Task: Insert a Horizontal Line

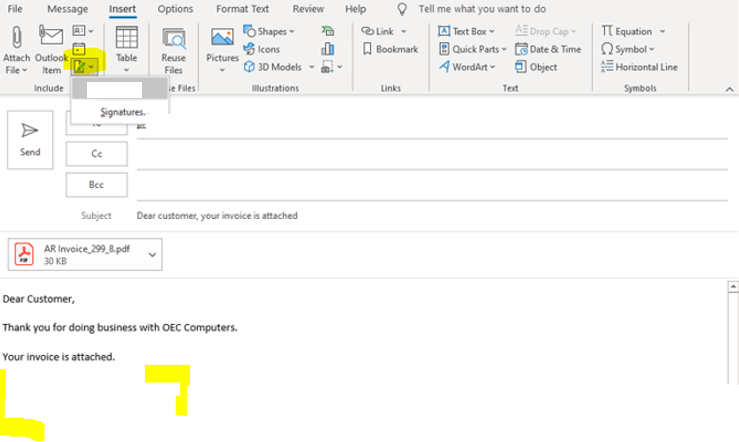Action: click(639, 67)
